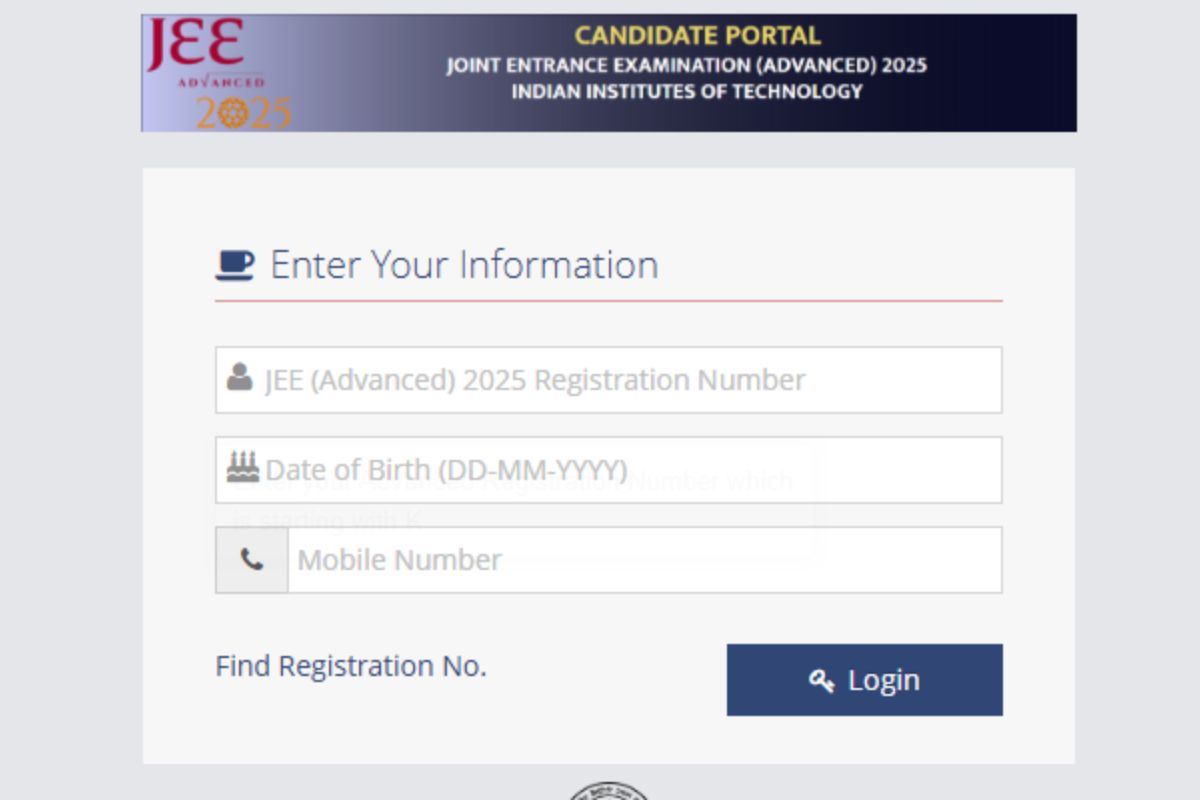Click the JOINT ENTRANCE EXAMINATION header line
The width and height of the screenshot is (1200, 800).
(x=686, y=63)
